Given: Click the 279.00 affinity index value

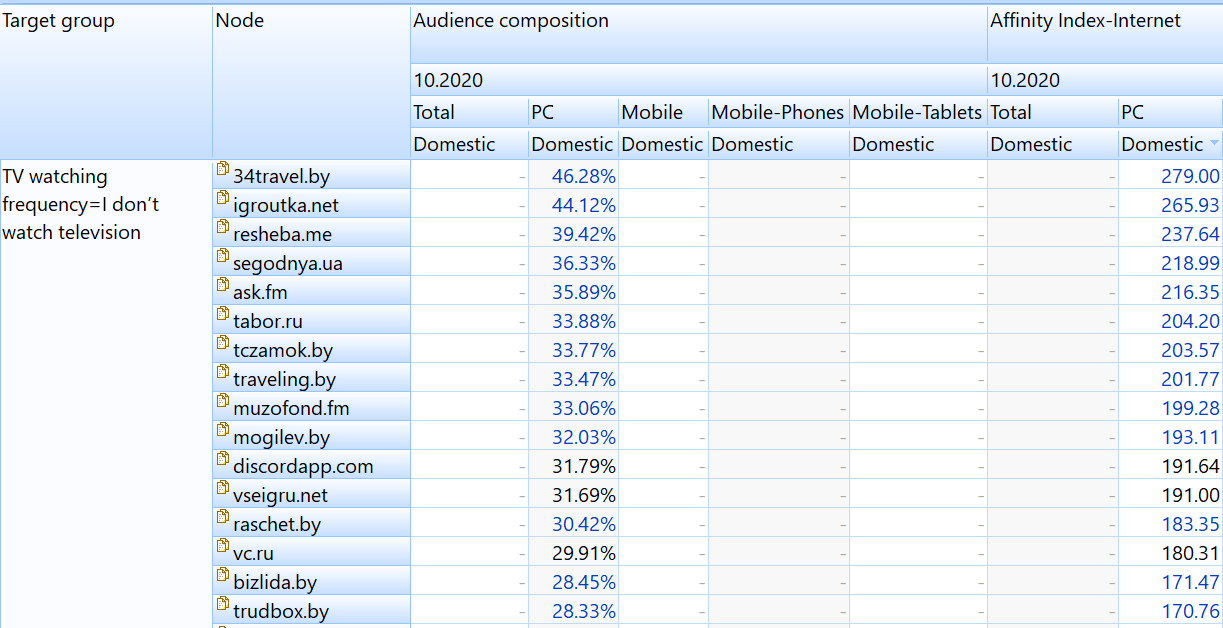Looking at the screenshot, I should 1190,177.
